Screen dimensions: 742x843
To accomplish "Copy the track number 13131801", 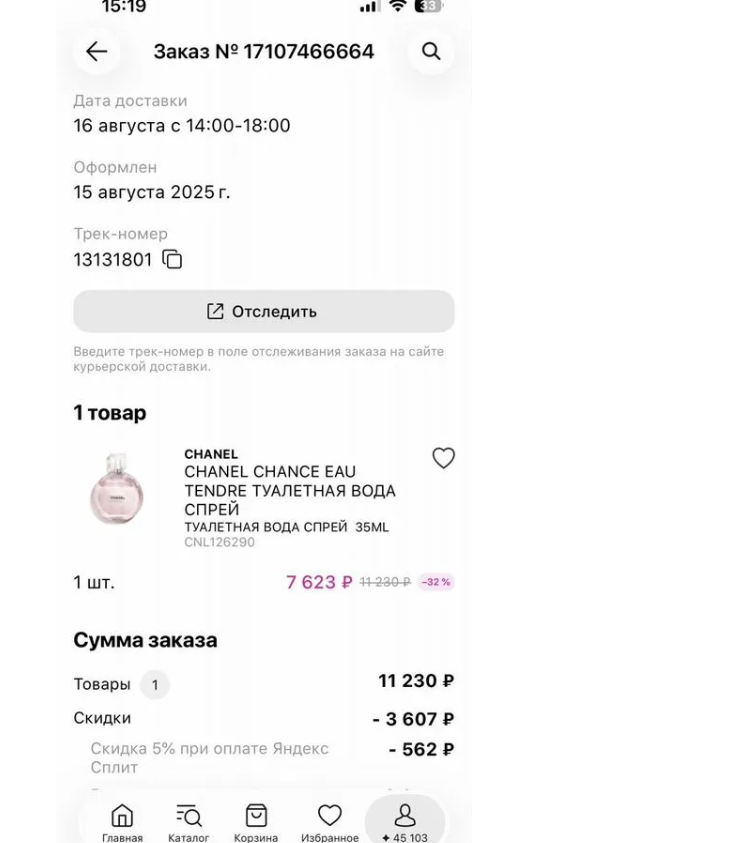I will pos(172,260).
